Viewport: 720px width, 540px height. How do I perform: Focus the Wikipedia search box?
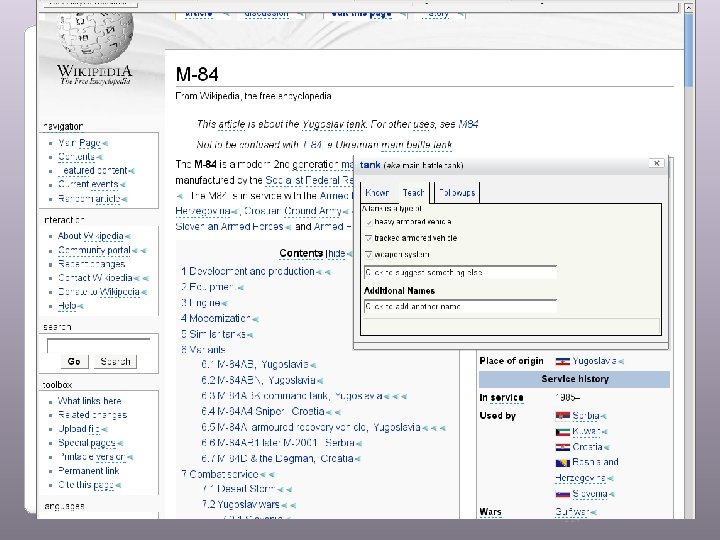click(99, 346)
